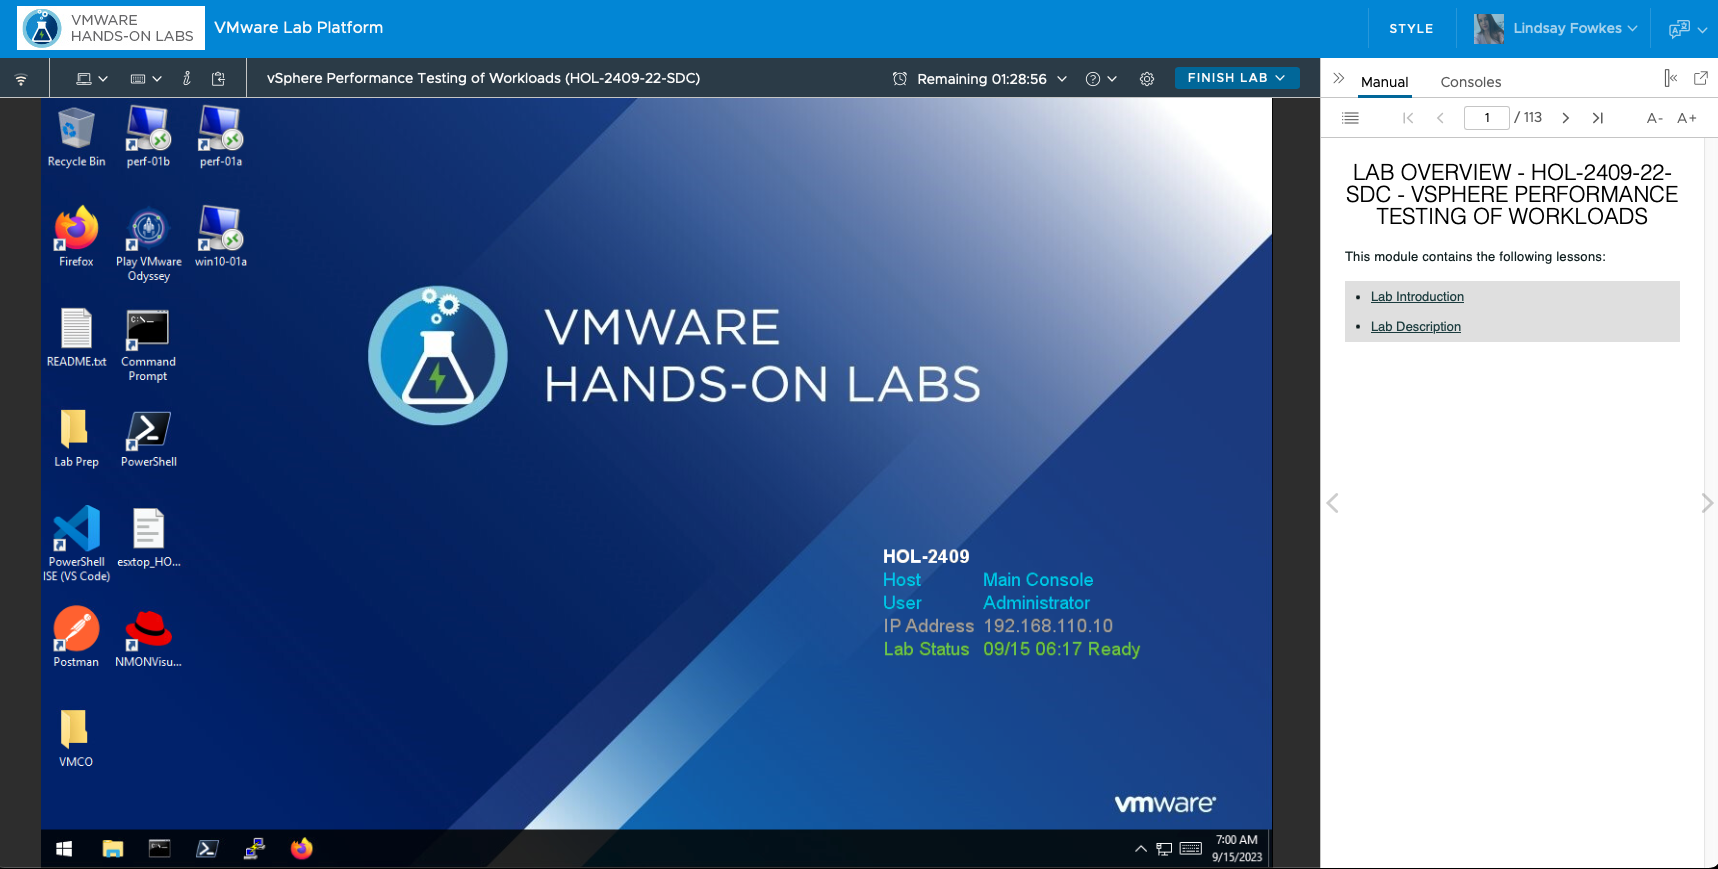Screen dimensions: 1718x869
Task: Click the STYLE button
Action: (1411, 28)
